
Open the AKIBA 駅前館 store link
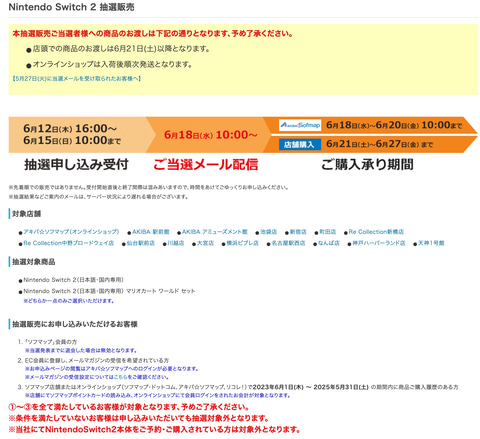151,232
